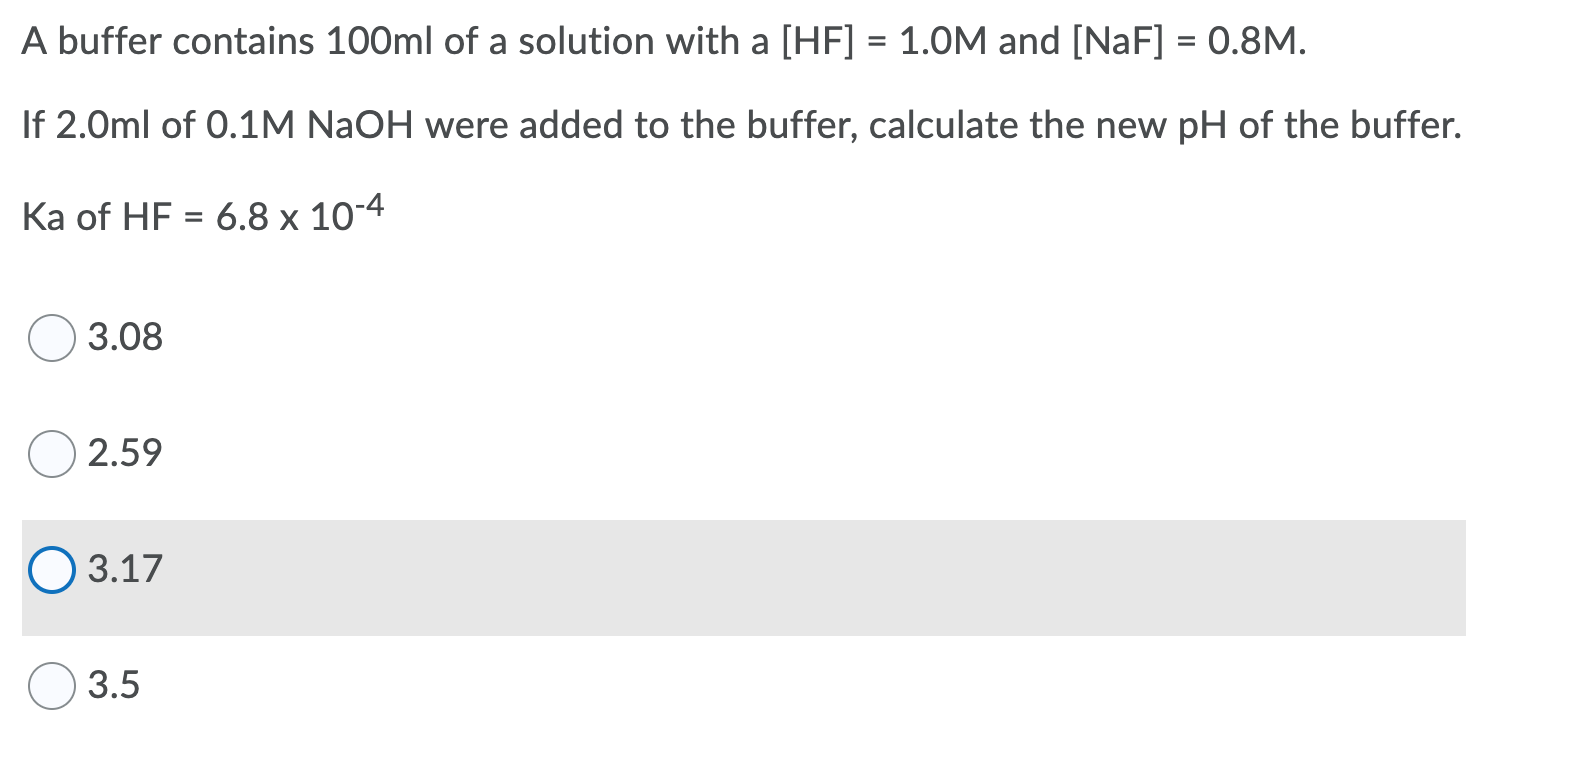1570x766 pixels.
Task: Click the answer label 2.59
Action: point(124,455)
